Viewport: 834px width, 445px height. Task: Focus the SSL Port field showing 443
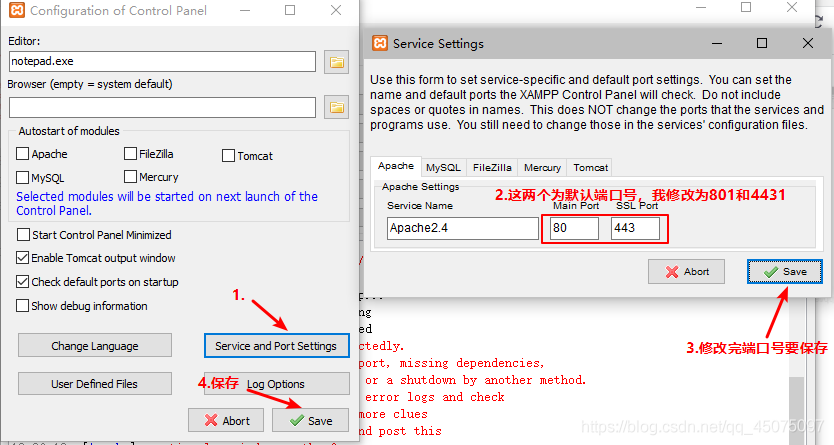click(x=635, y=228)
